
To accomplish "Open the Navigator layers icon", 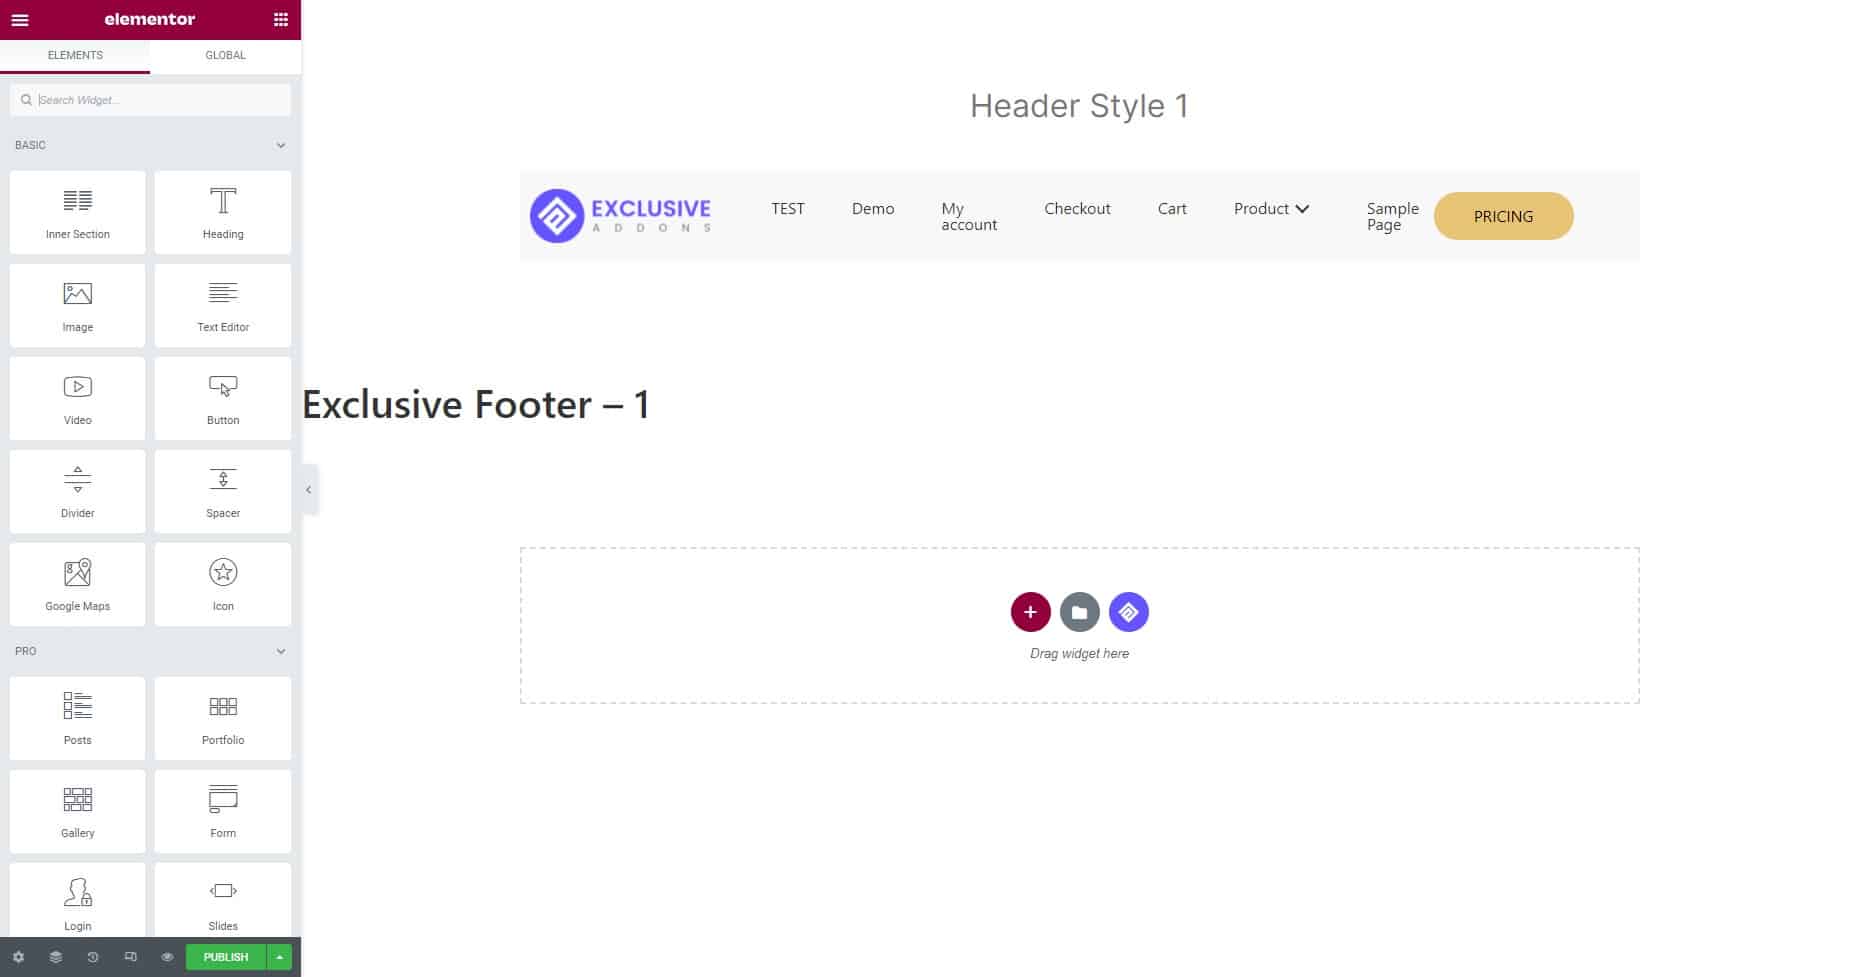I will 56,957.
